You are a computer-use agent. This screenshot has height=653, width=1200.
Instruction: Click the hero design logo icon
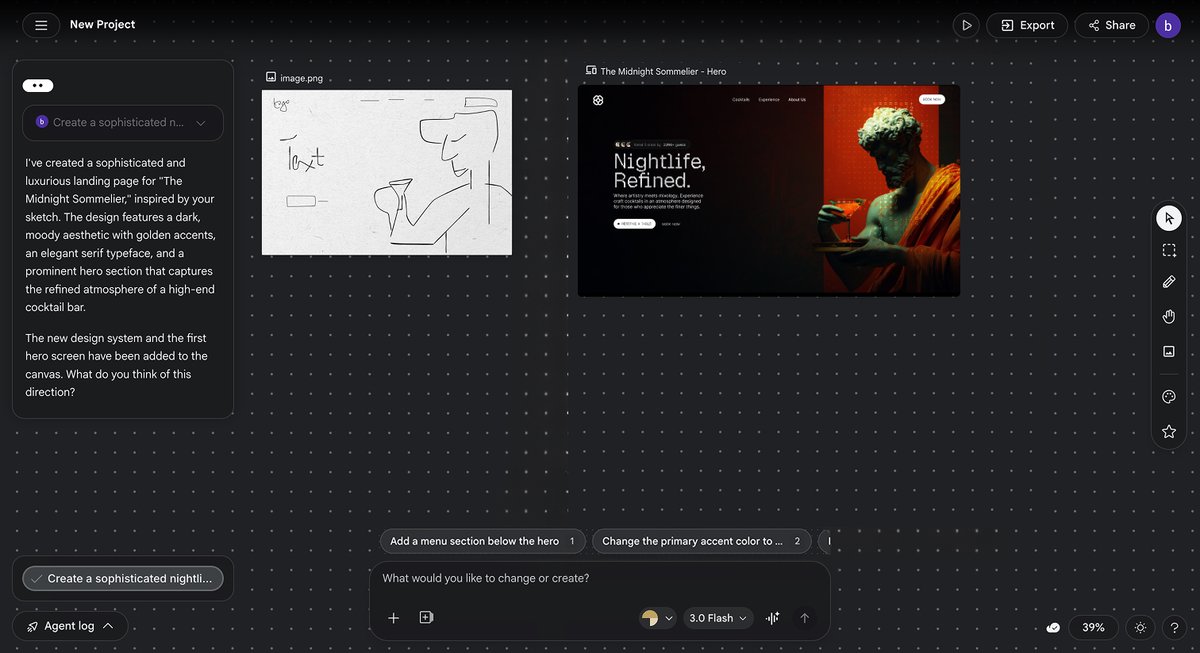click(x=598, y=100)
